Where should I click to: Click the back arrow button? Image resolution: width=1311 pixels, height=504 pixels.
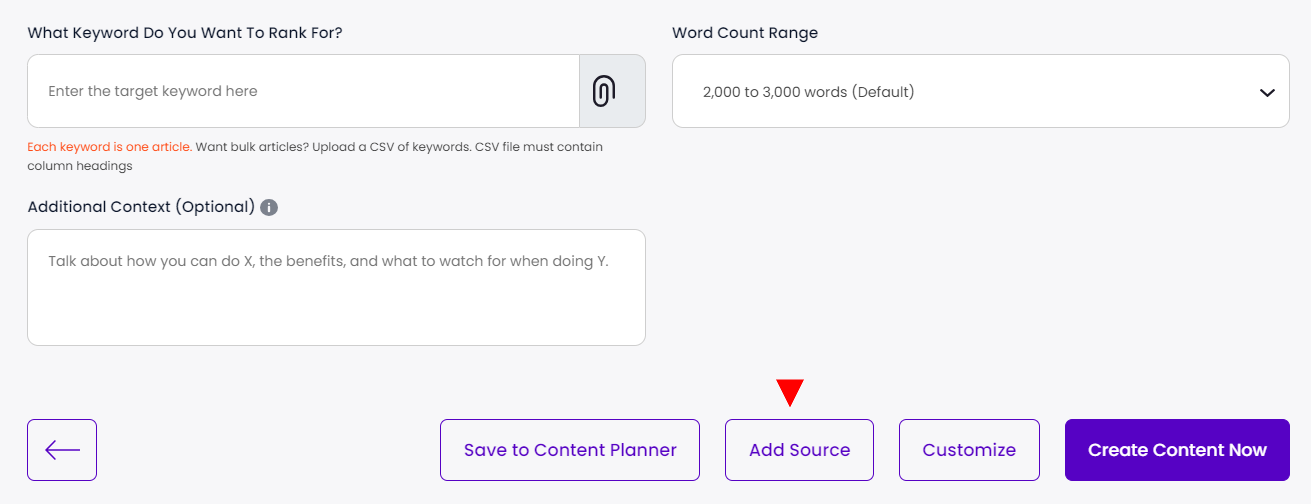[62, 450]
